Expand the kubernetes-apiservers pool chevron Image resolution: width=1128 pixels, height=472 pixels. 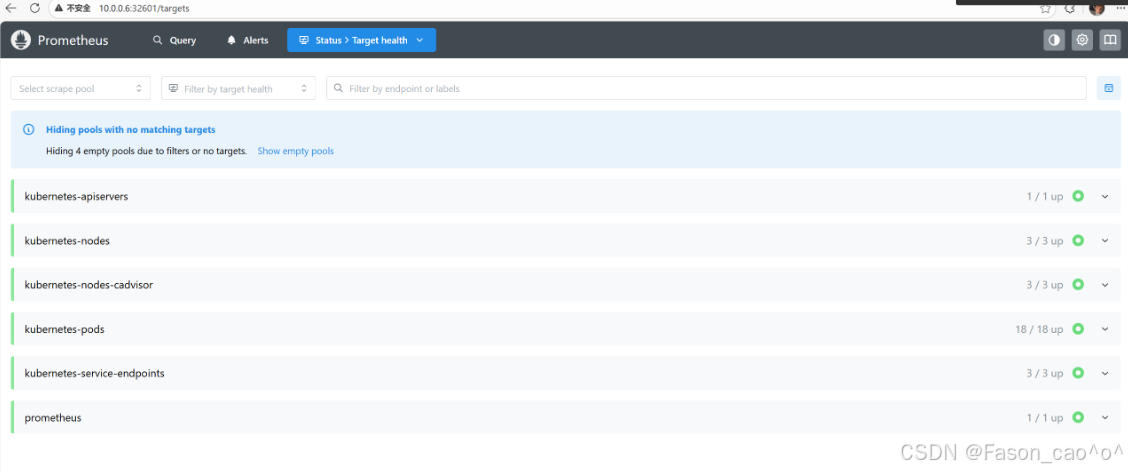click(x=1106, y=196)
